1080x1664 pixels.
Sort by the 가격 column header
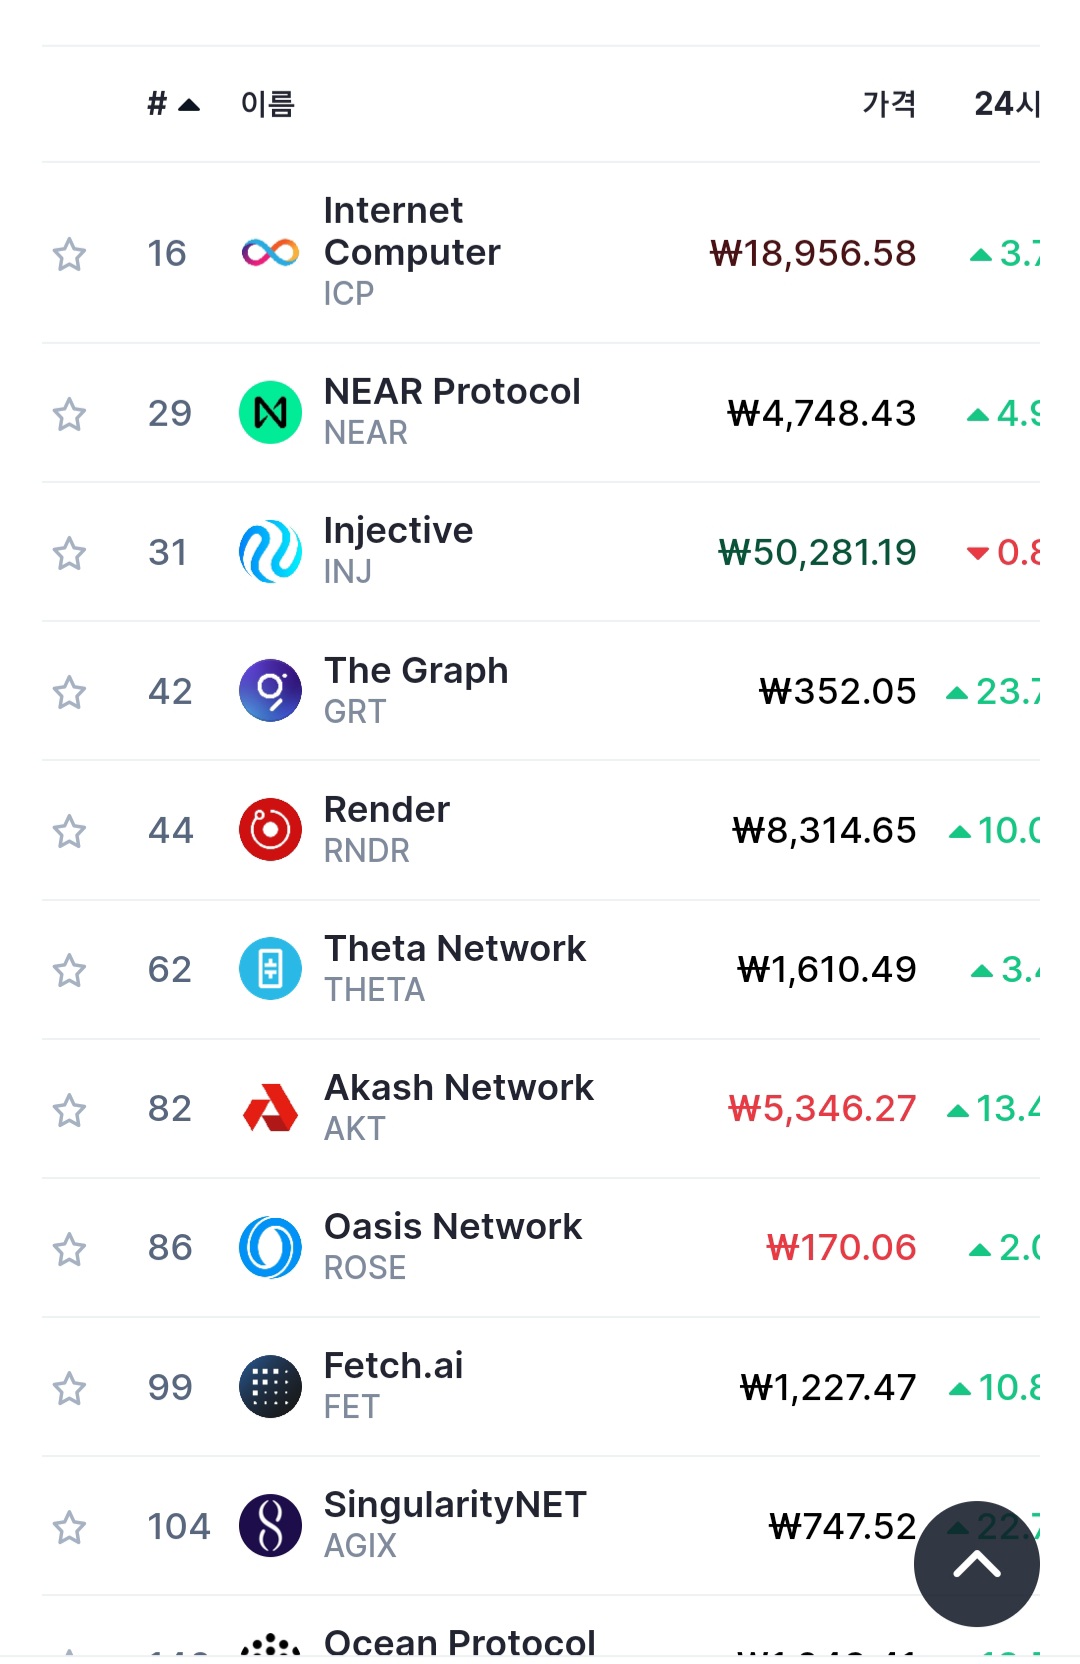point(888,104)
